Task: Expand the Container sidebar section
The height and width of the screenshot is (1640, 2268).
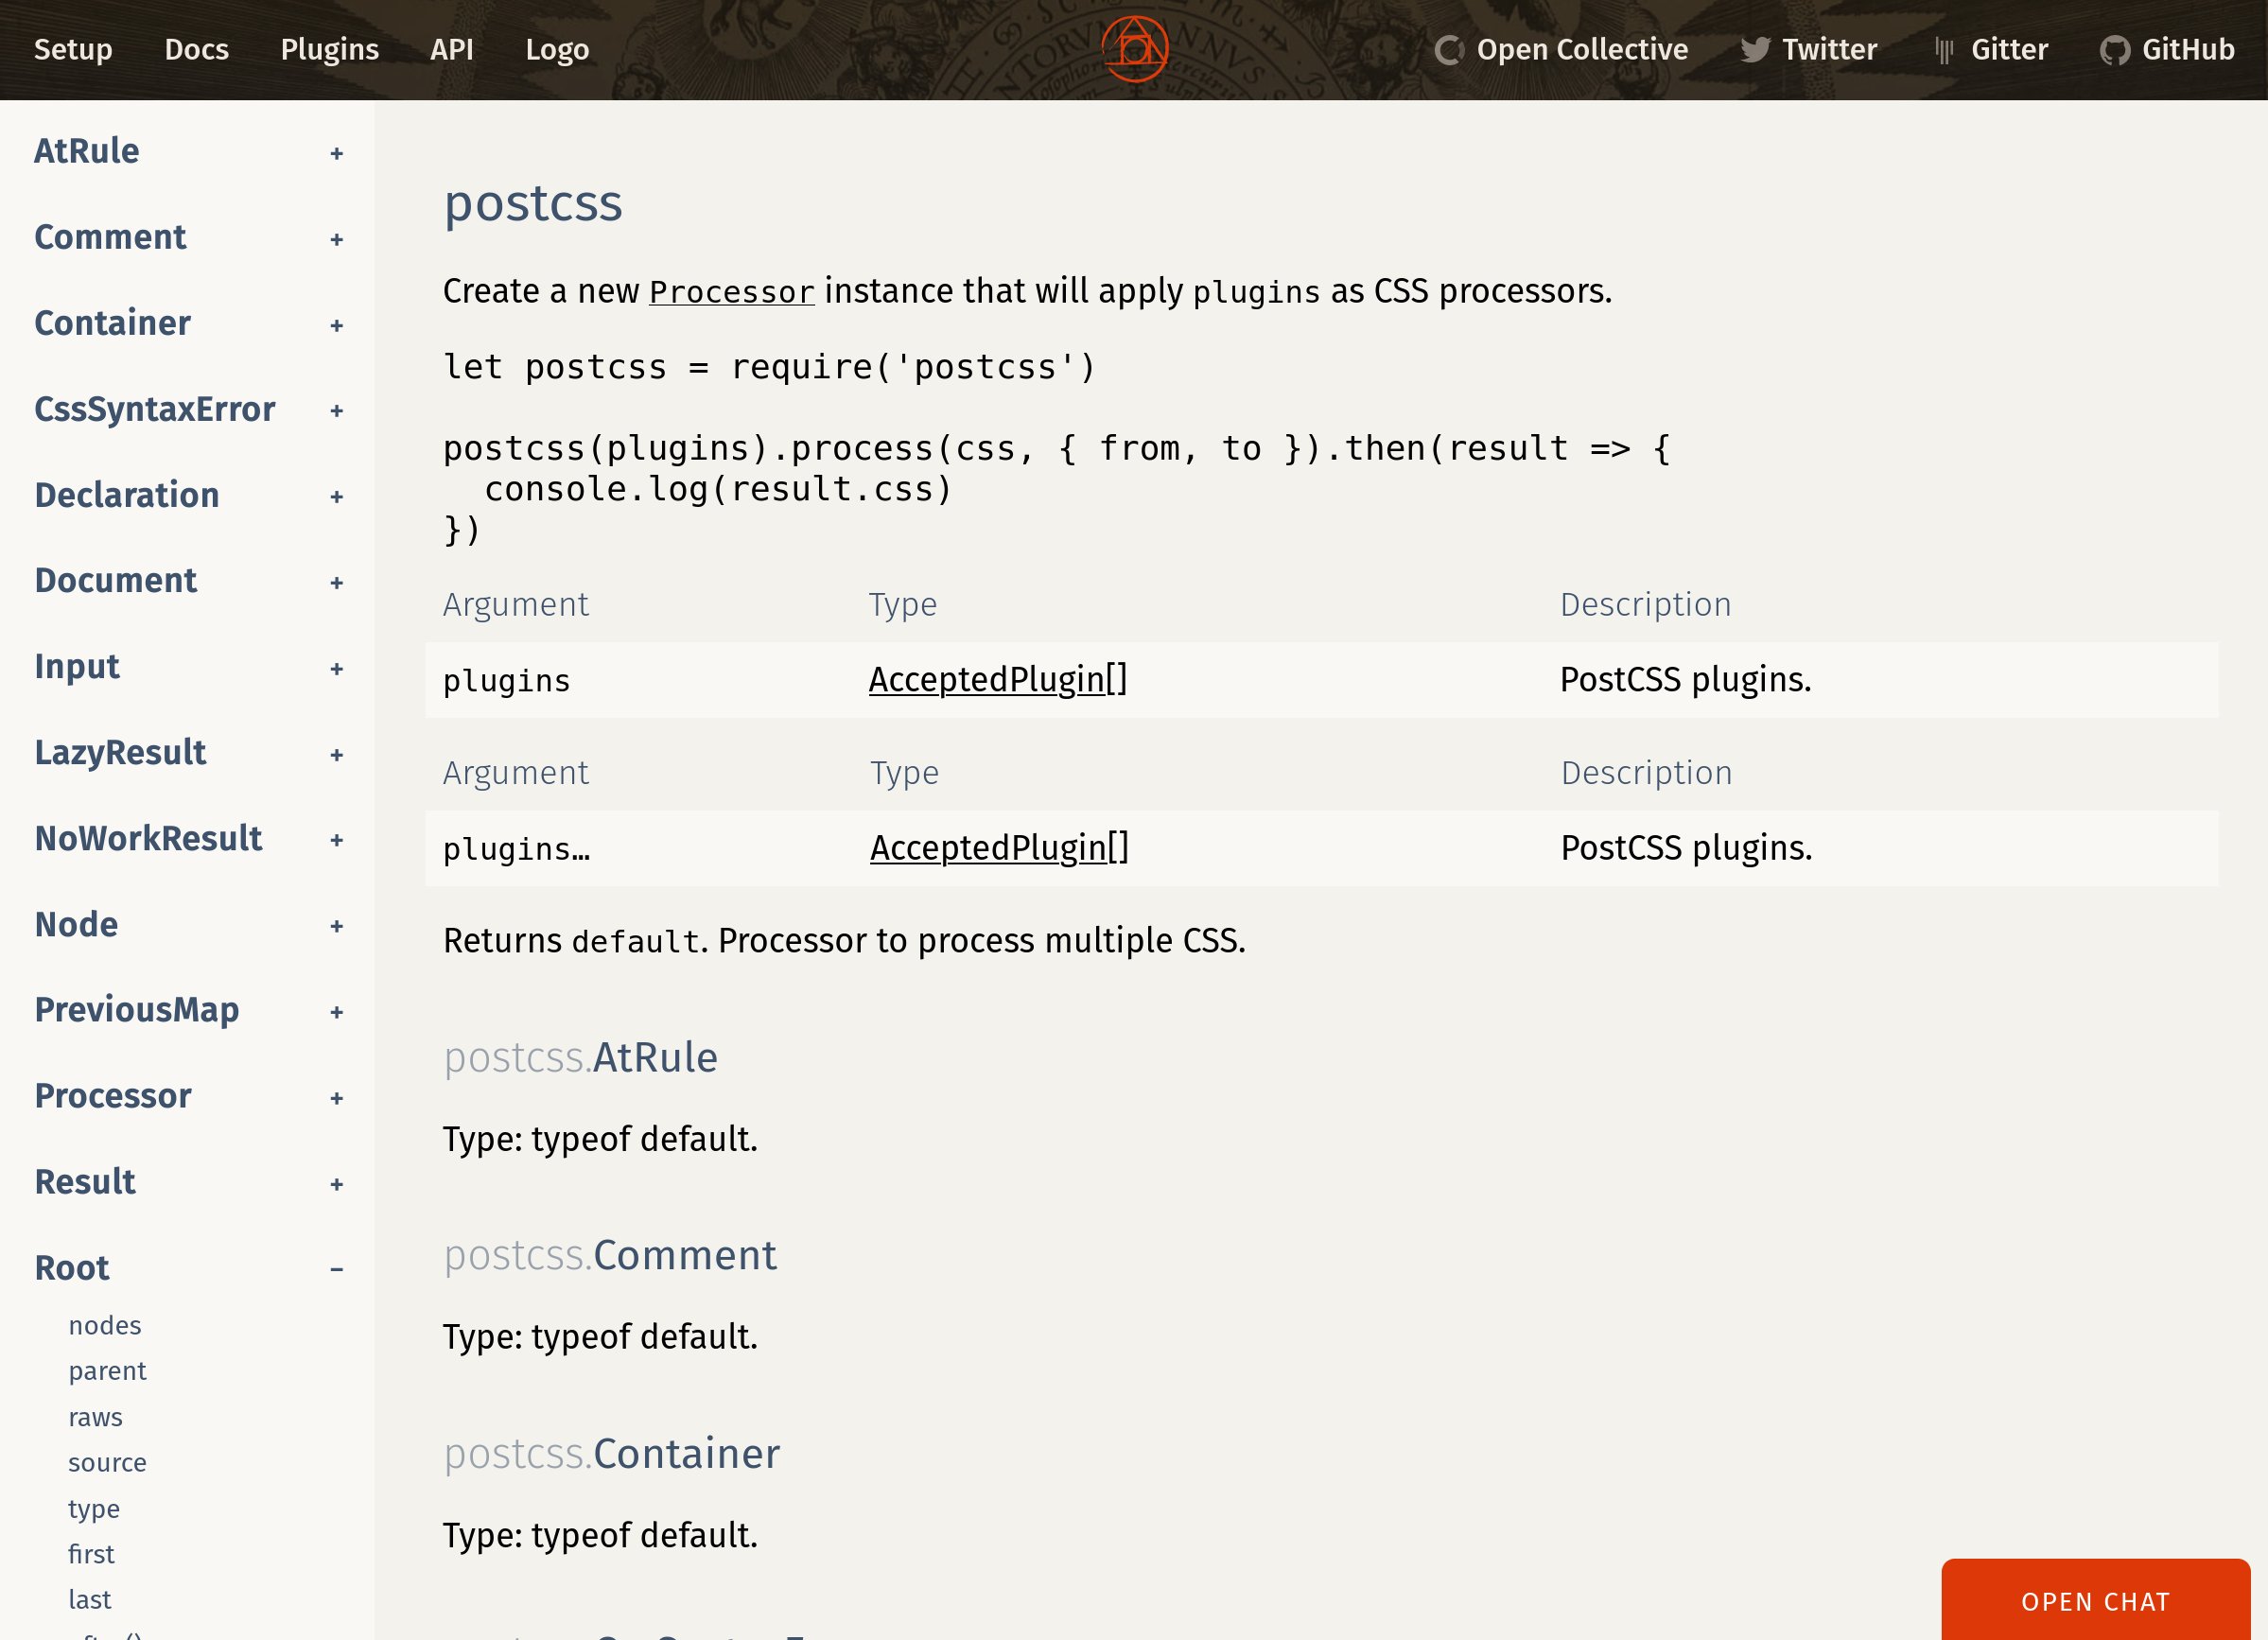Action: (x=337, y=325)
